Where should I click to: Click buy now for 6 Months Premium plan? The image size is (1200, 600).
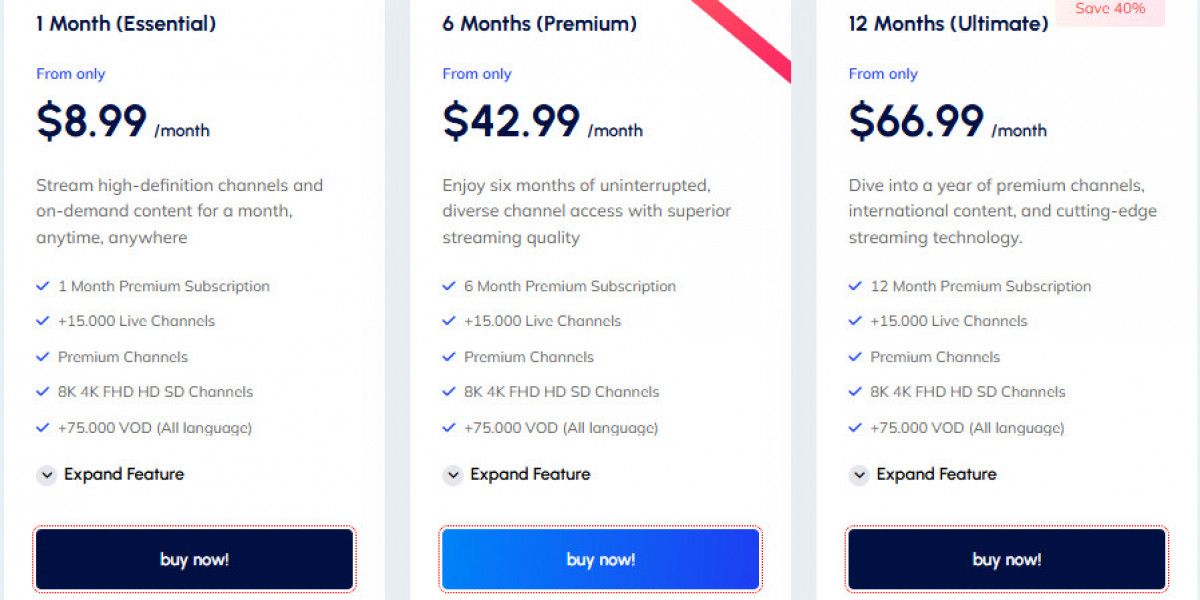tap(600, 559)
